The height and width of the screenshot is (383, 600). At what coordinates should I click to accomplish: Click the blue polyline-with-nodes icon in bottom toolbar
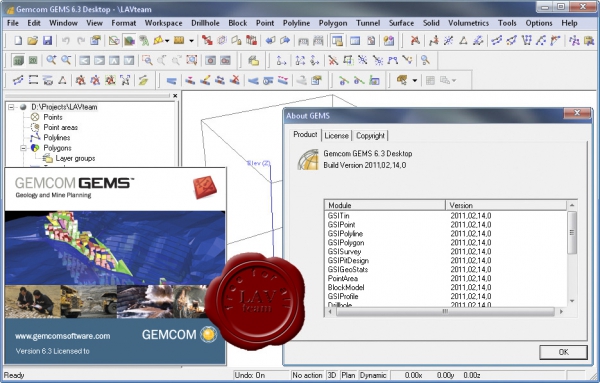pyautogui.click(x=18, y=80)
